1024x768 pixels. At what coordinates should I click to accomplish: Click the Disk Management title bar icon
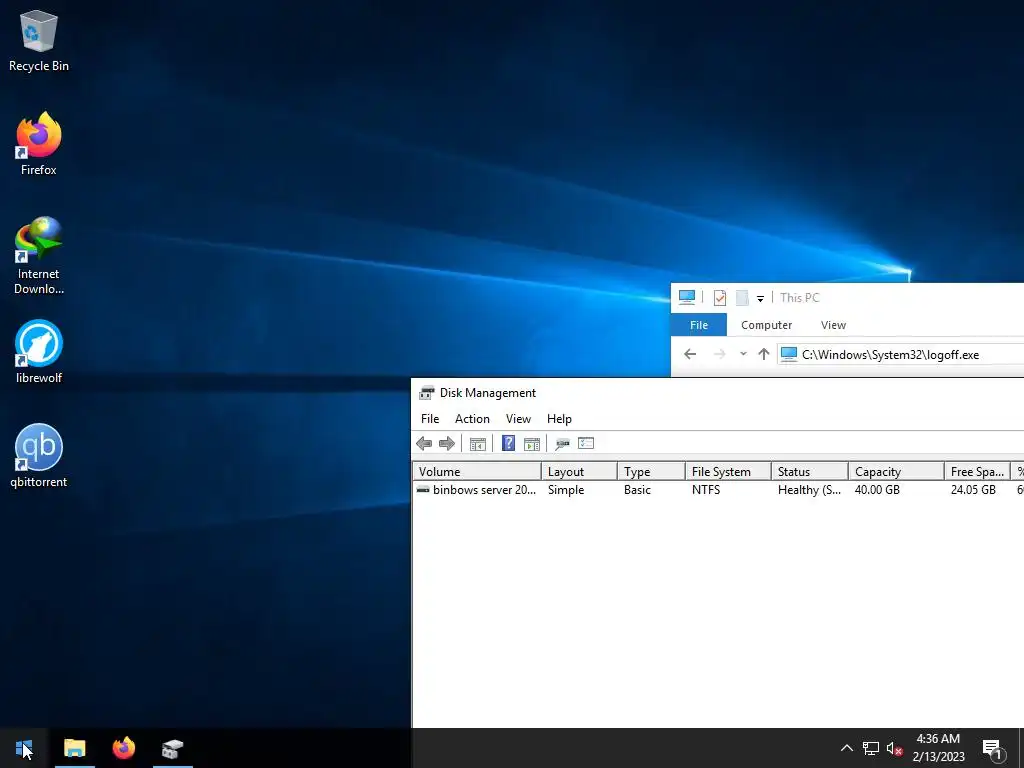click(x=426, y=392)
